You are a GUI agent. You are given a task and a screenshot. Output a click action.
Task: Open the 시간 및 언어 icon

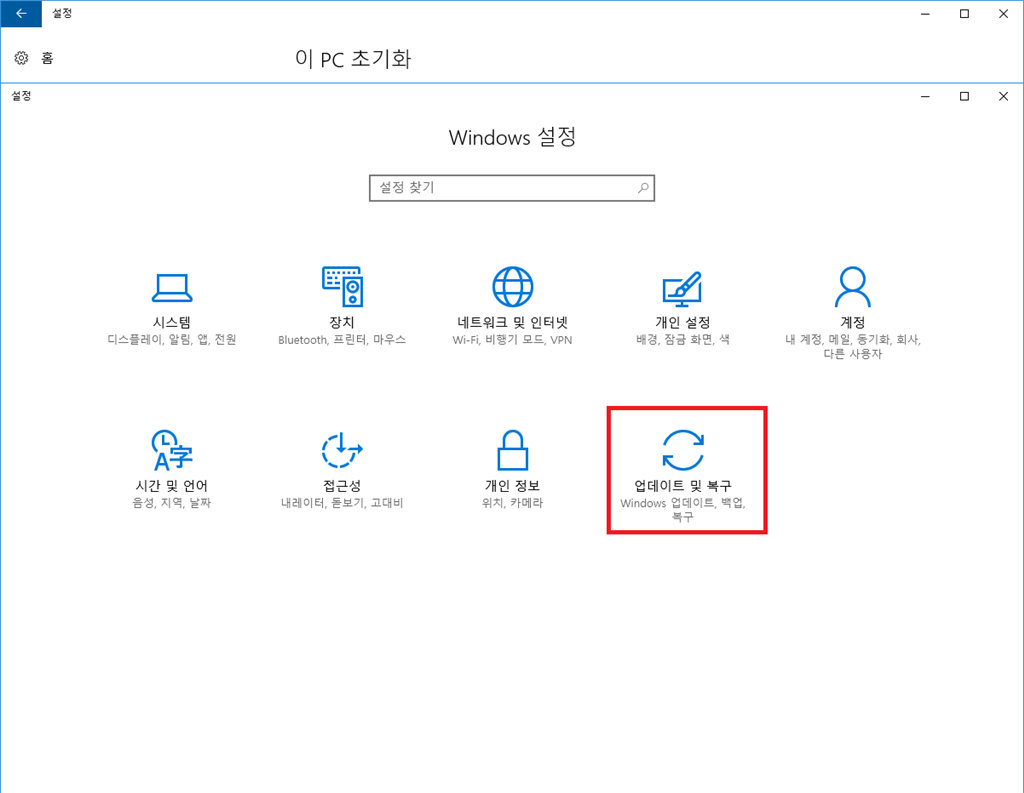coord(172,450)
